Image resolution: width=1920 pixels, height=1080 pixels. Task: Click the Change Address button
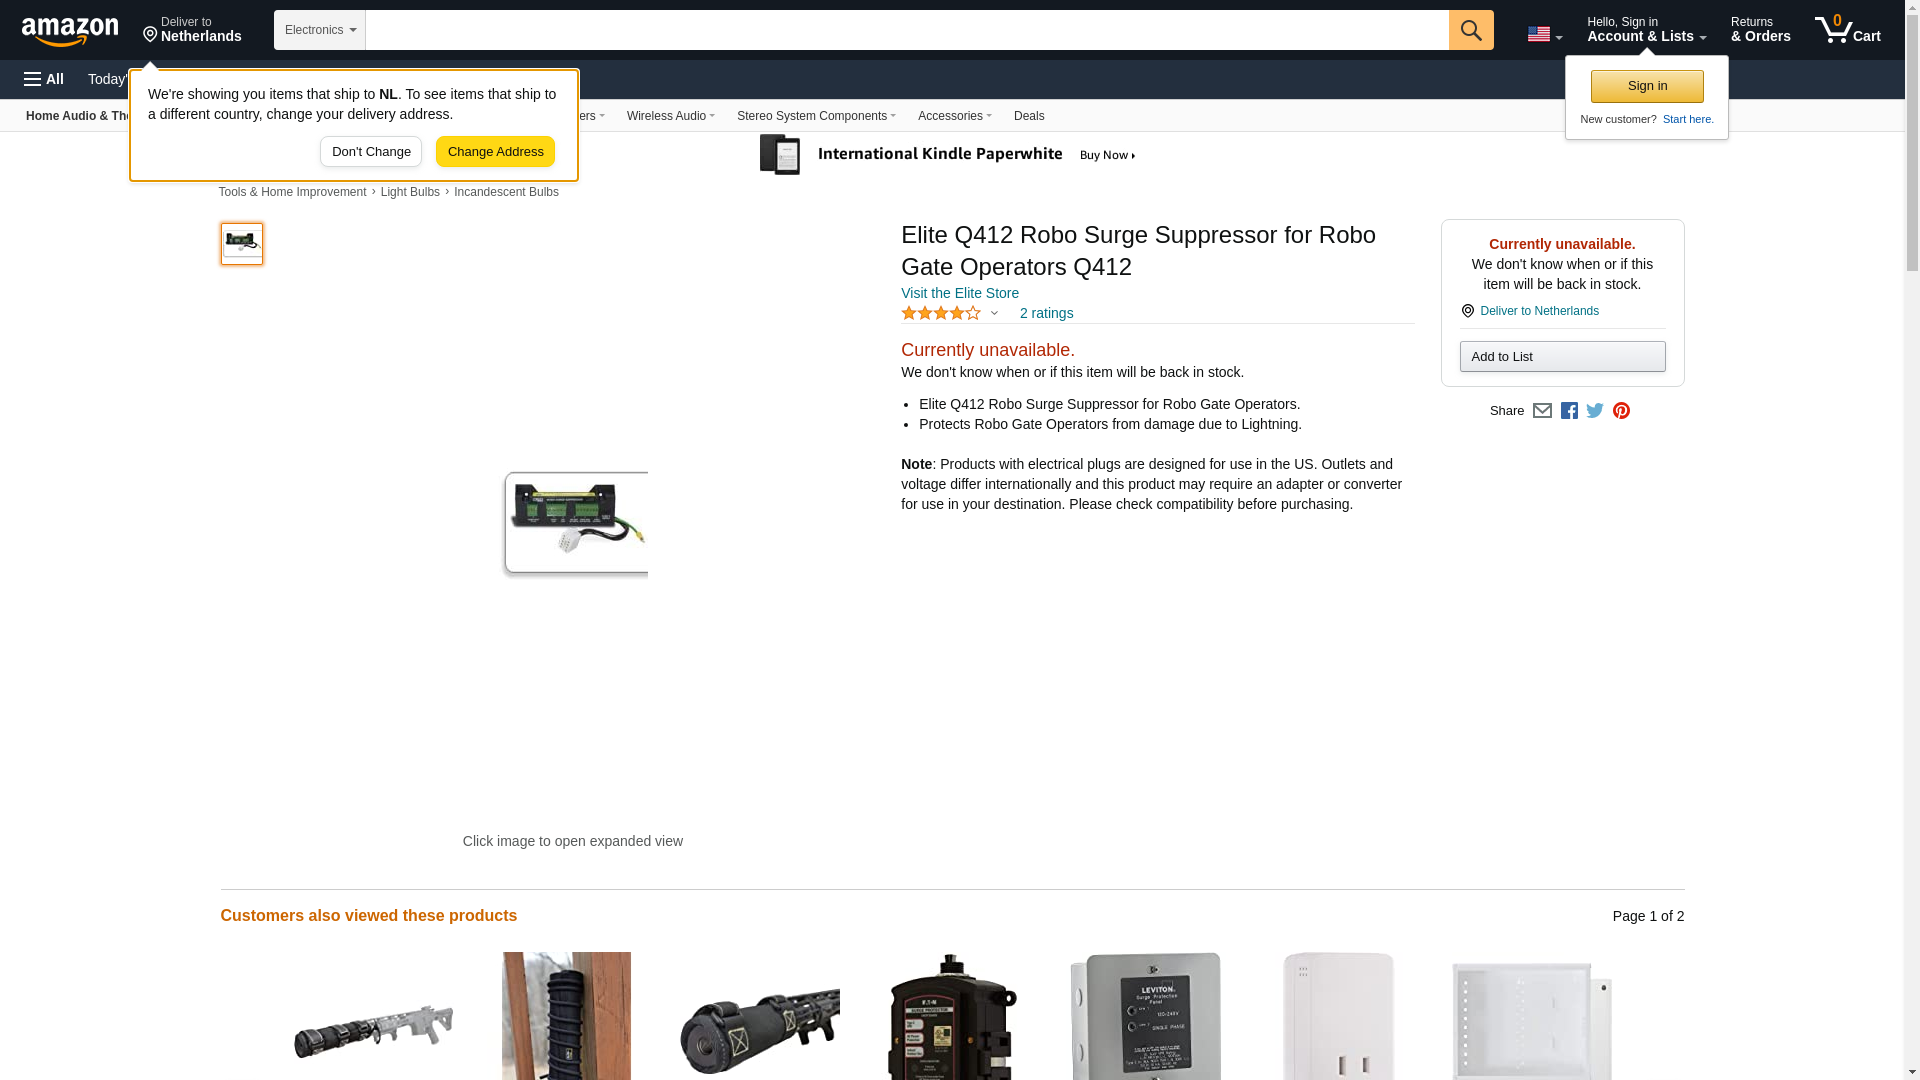tap(495, 152)
